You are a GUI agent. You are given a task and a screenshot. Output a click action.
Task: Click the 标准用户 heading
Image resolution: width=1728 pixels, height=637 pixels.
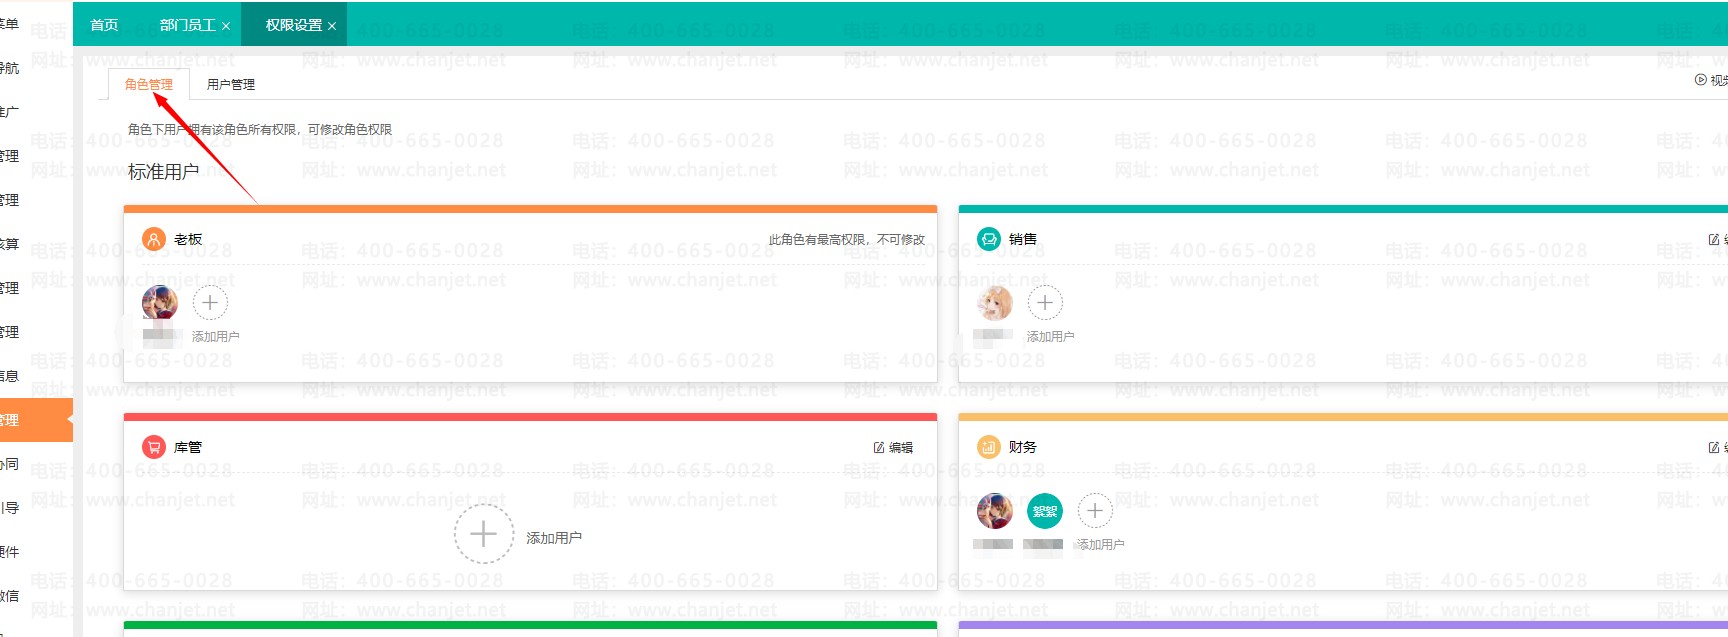click(163, 172)
